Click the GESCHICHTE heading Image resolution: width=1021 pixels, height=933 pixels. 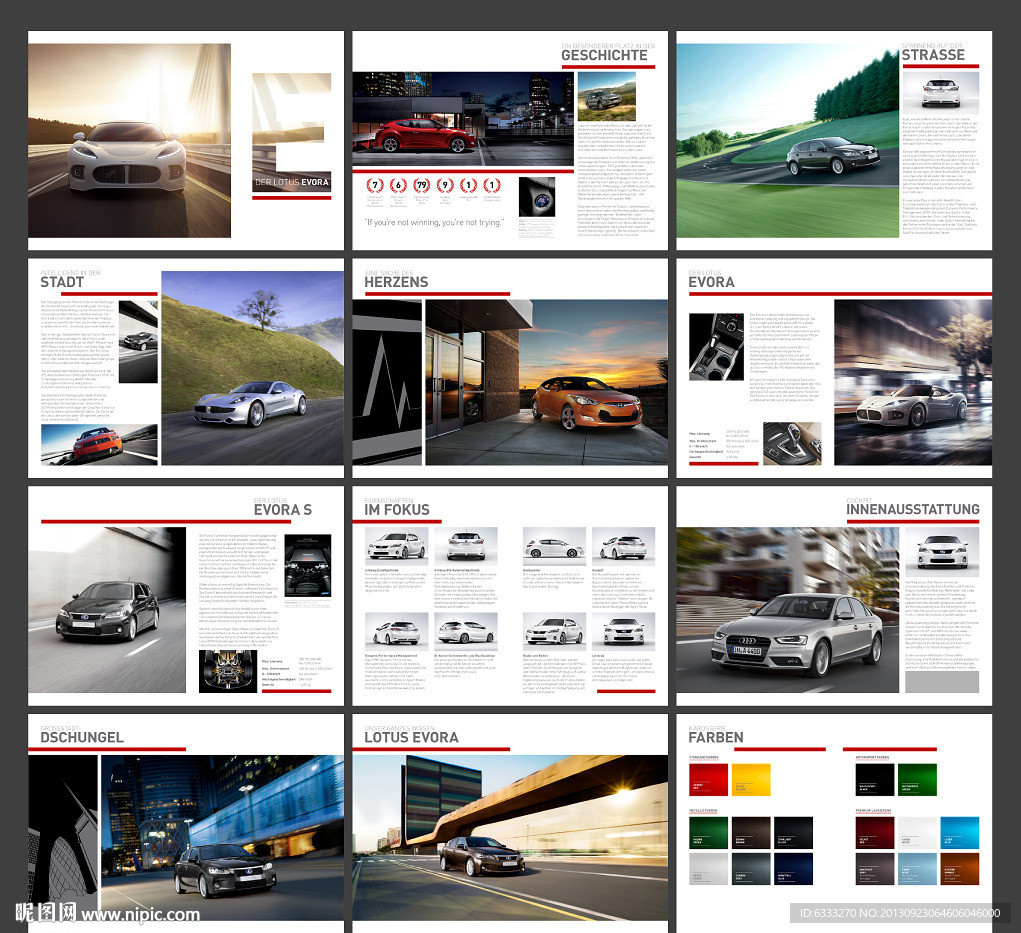coord(604,55)
